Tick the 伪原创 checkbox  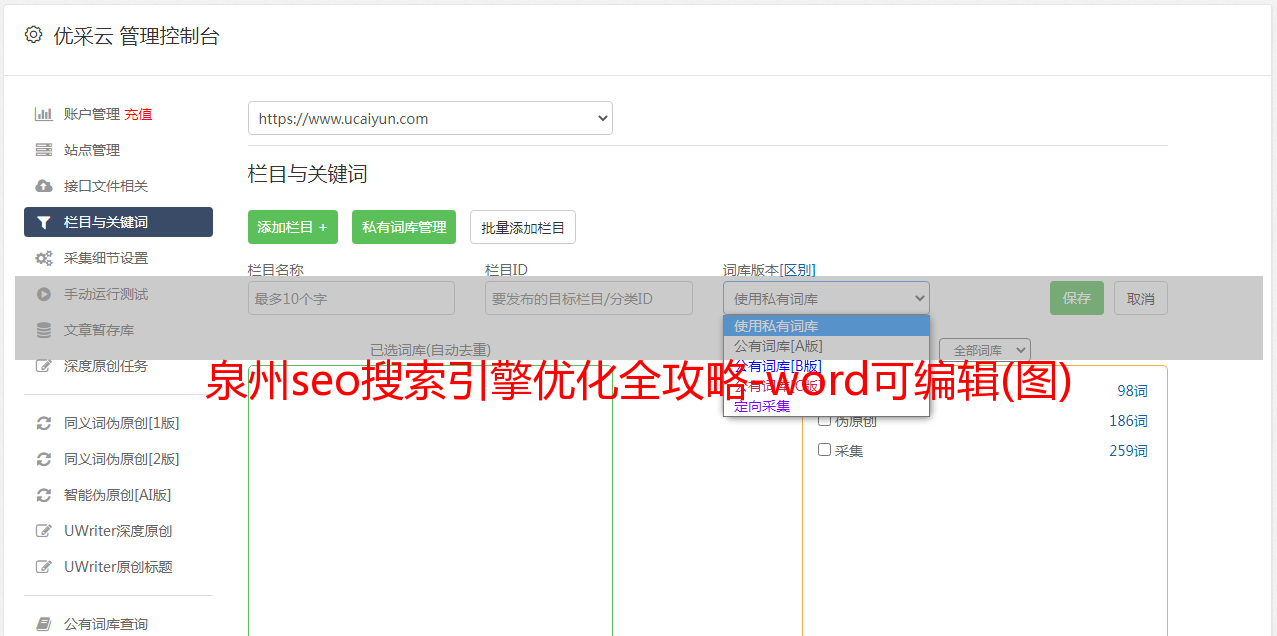[825, 420]
